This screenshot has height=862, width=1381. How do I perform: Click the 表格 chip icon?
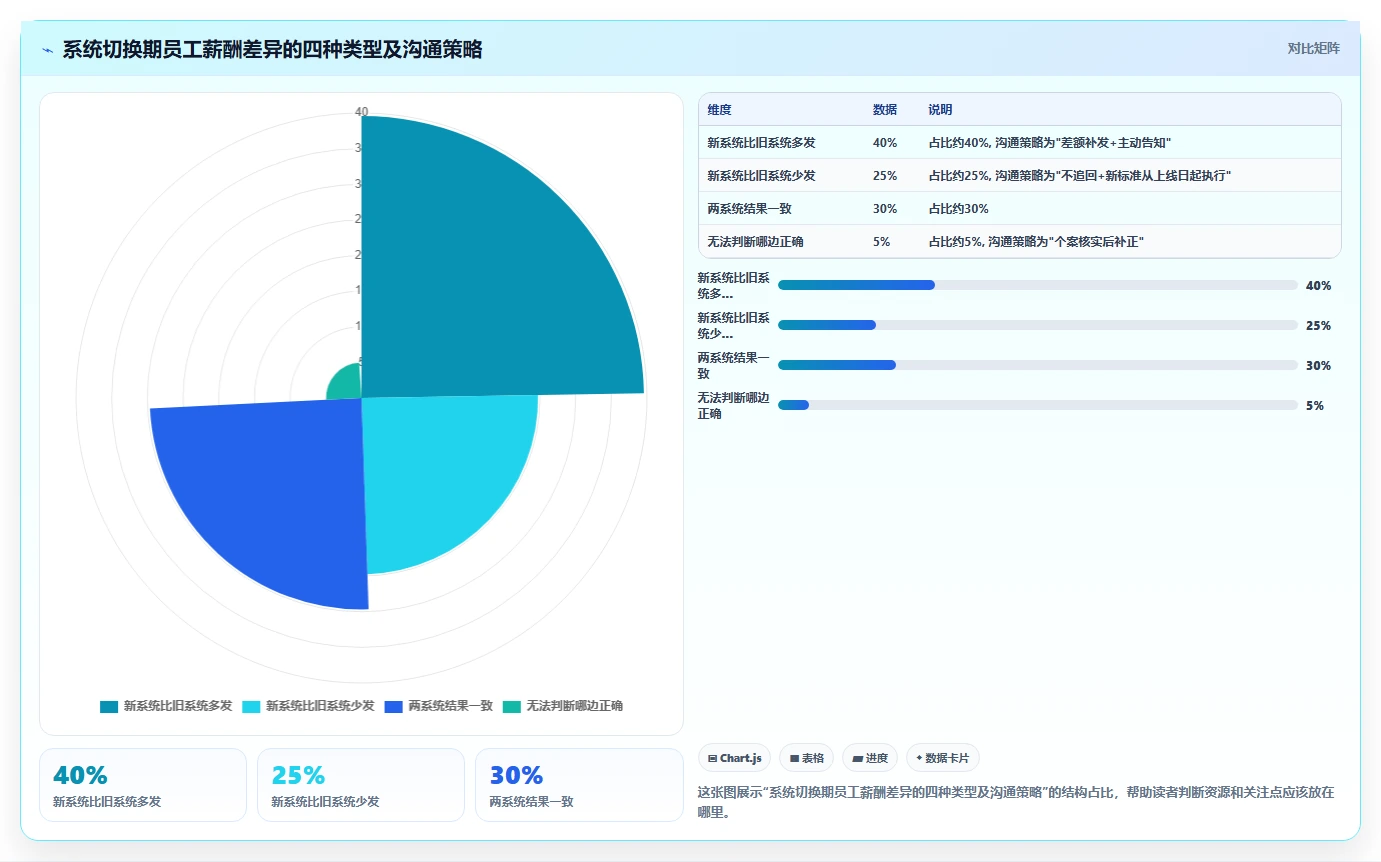[x=794, y=759]
